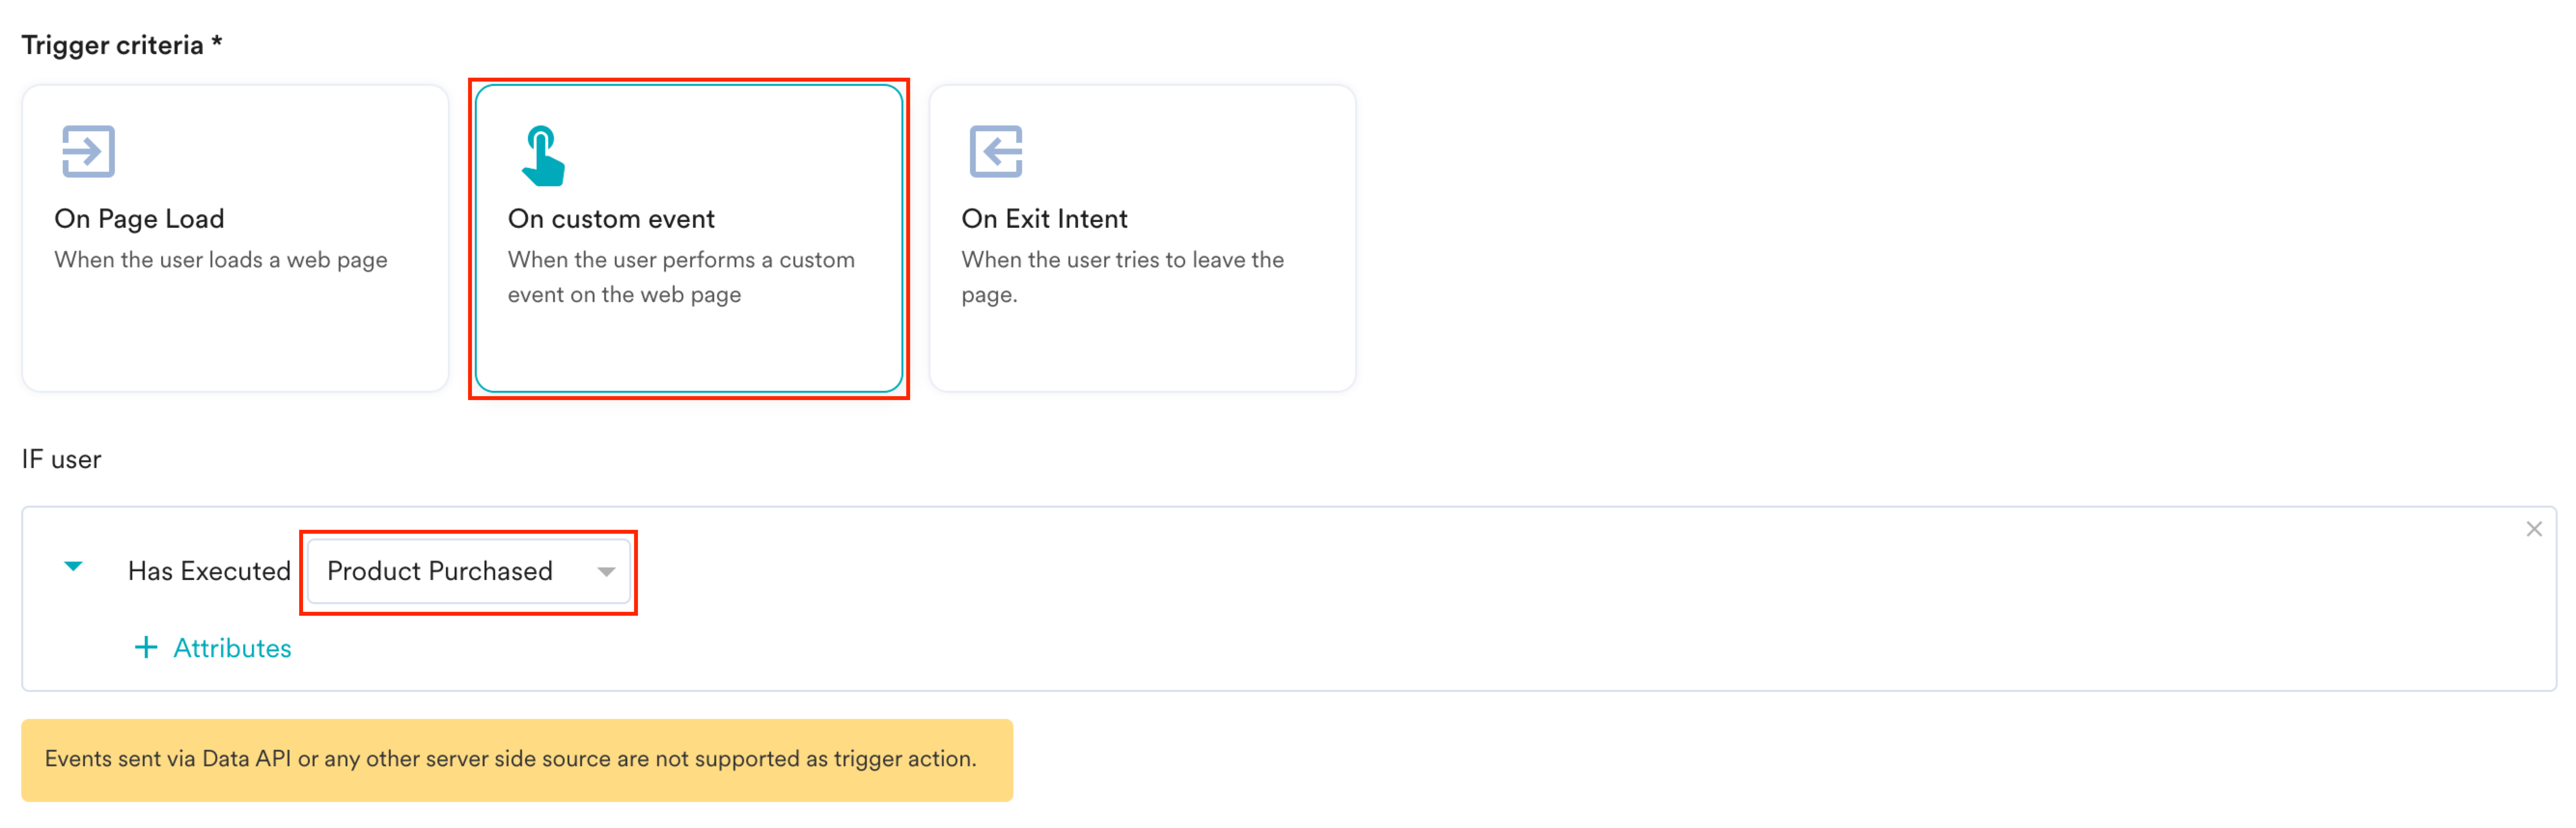The height and width of the screenshot is (828, 2576).
Task: Select the On custom event title
Action: (x=611, y=218)
